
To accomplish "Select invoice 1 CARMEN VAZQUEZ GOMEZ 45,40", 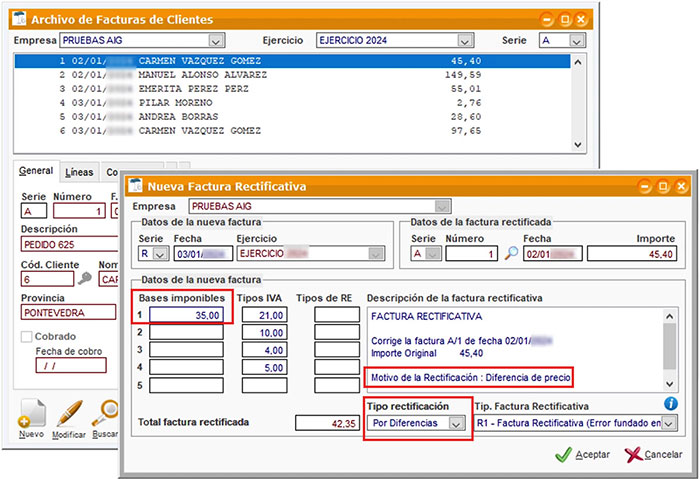I will point(292,61).
